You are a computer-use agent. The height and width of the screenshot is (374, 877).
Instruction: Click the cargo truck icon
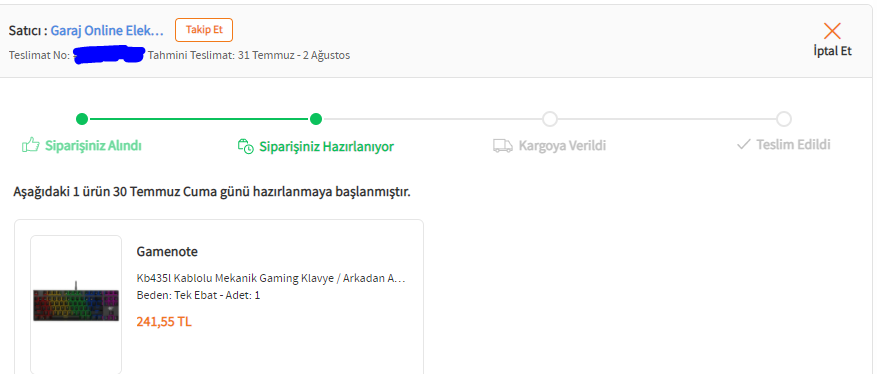502,146
